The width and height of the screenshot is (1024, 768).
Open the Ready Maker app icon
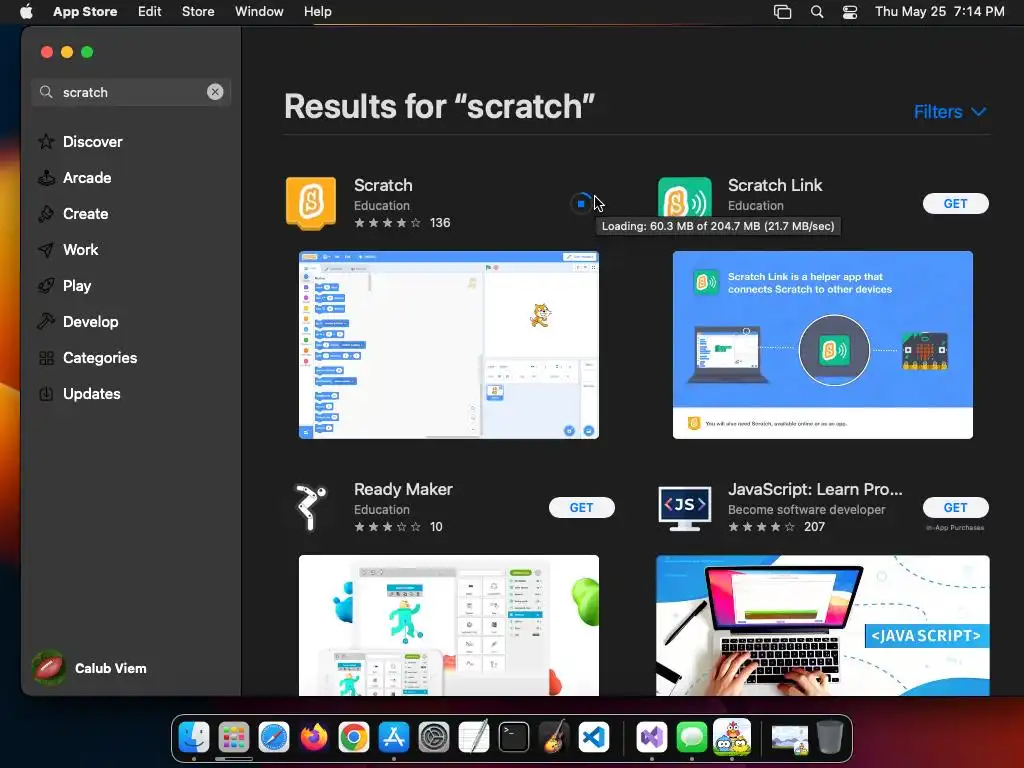click(x=311, y=507)
